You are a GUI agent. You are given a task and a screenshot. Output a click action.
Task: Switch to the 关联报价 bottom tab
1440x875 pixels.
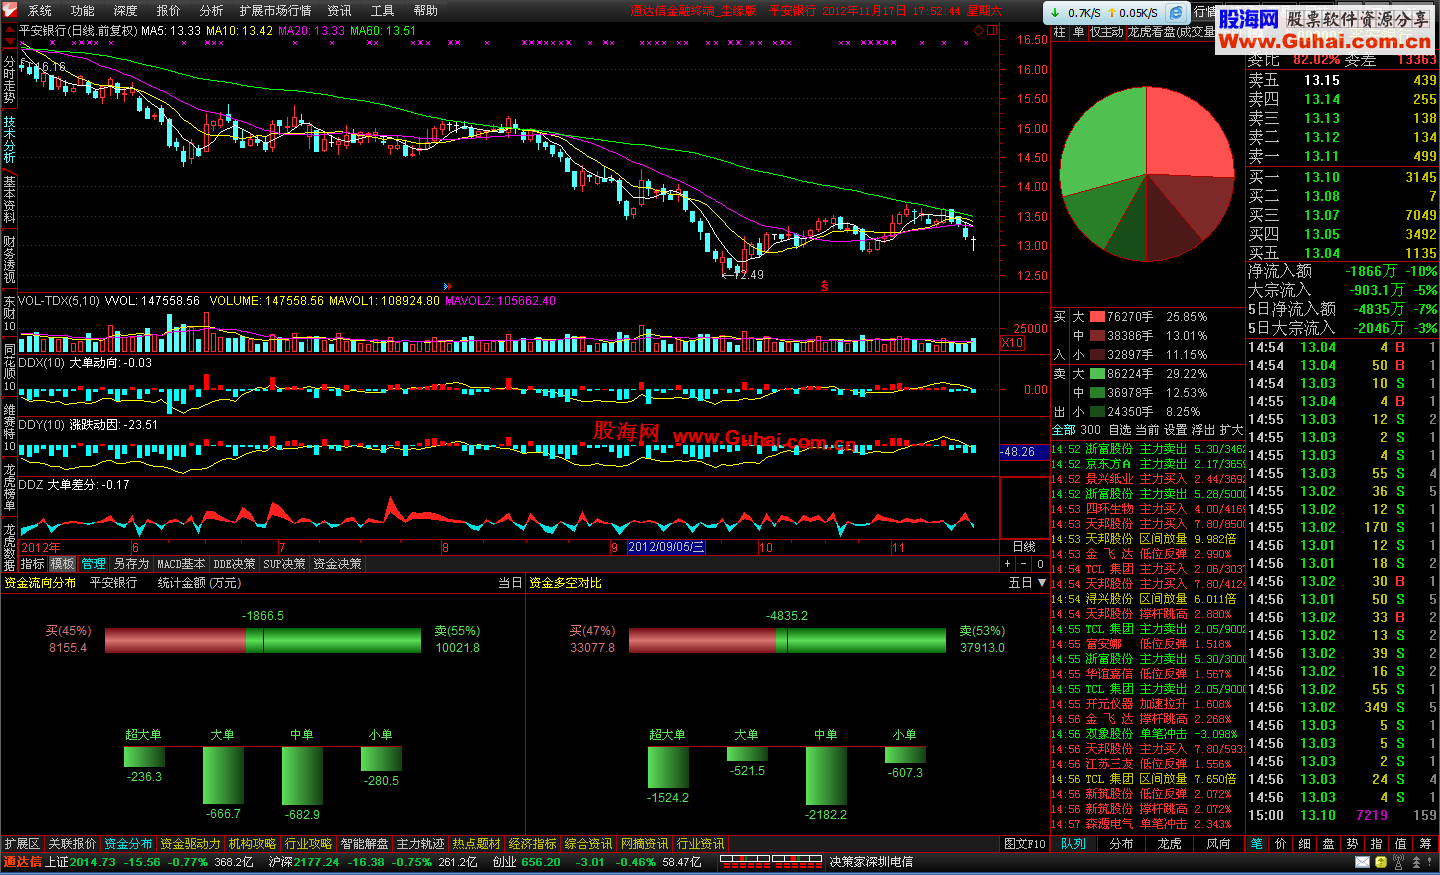tap(72, 844)
